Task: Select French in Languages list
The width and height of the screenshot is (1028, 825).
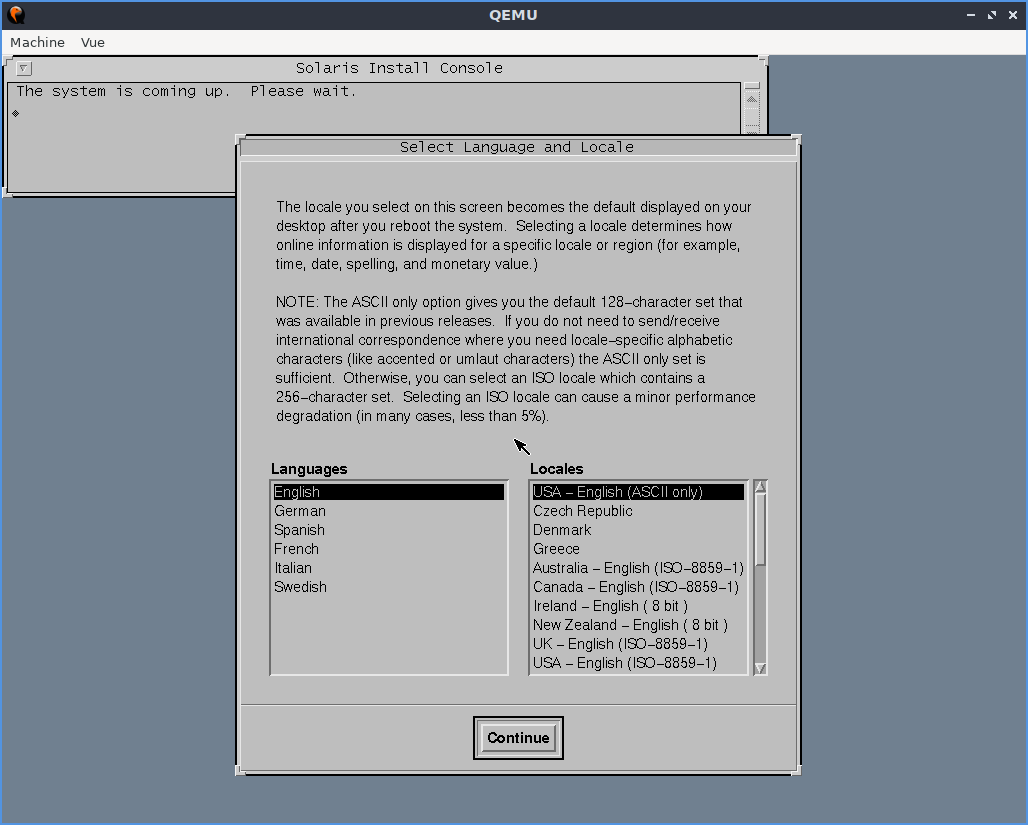Action: click(389, 549)
